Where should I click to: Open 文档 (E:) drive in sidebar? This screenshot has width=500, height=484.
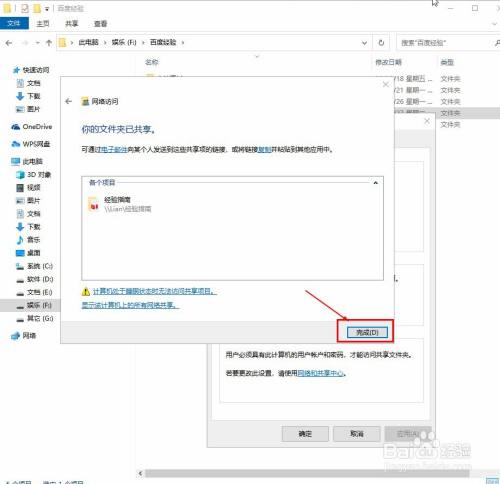tap(34, 292)
